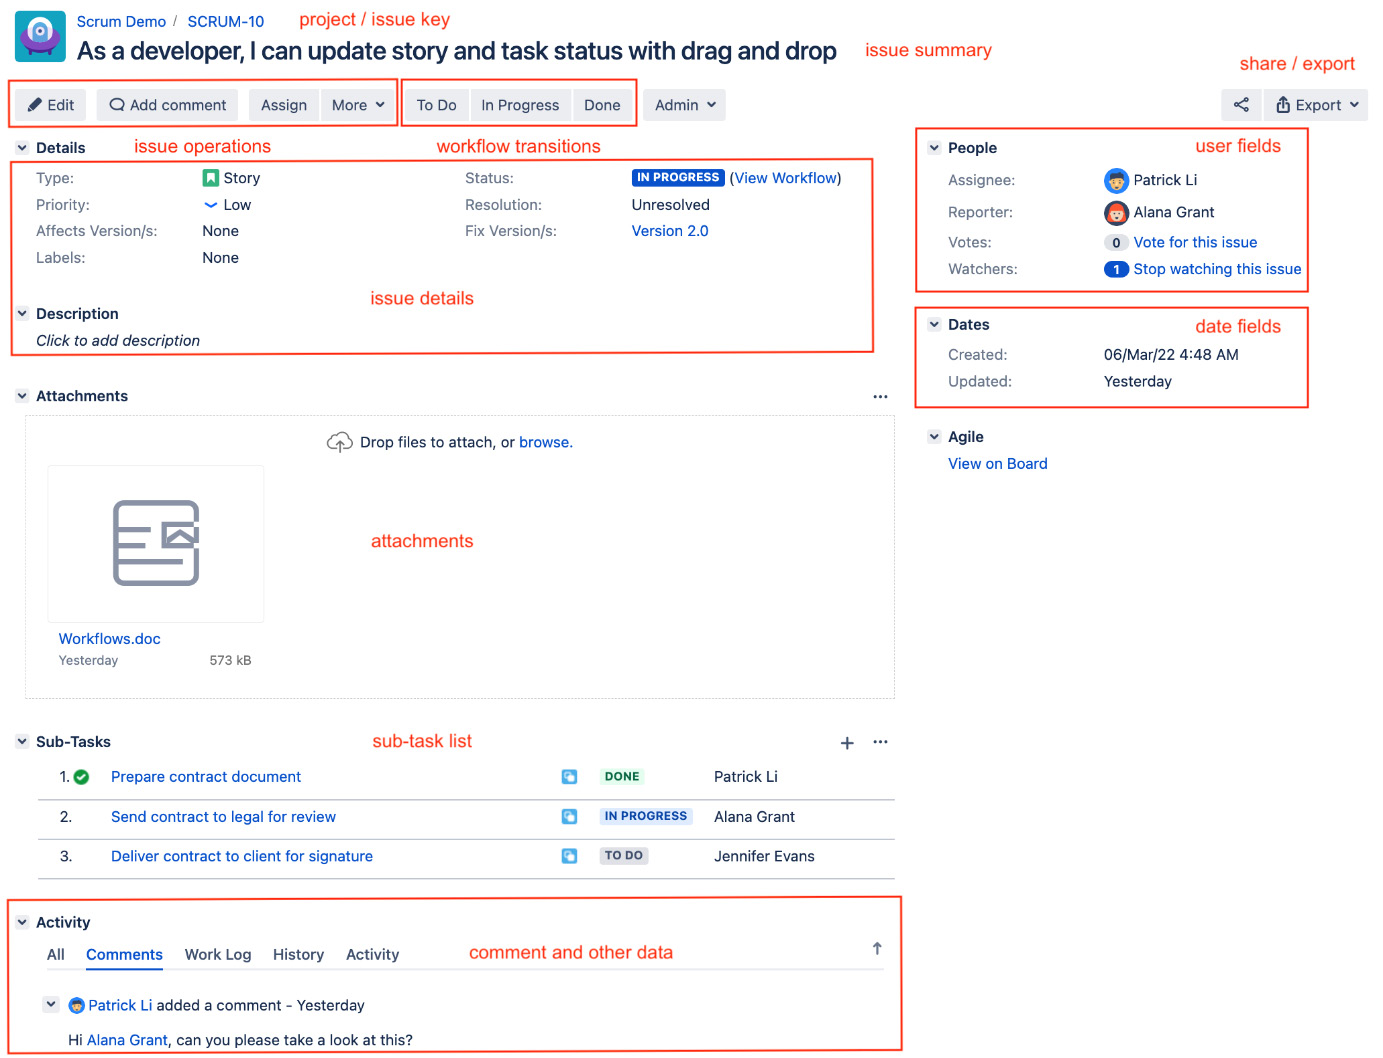
Task: Click the cloud upload icon in the drop zone
Action: [x=340, y=441]
